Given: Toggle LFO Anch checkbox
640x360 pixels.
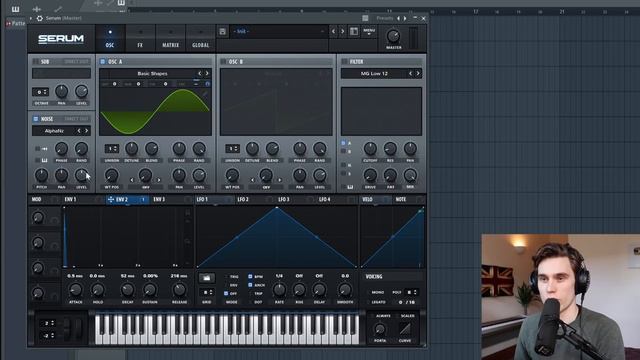Looking at the screenshot, I should click(x=250, y=285).
